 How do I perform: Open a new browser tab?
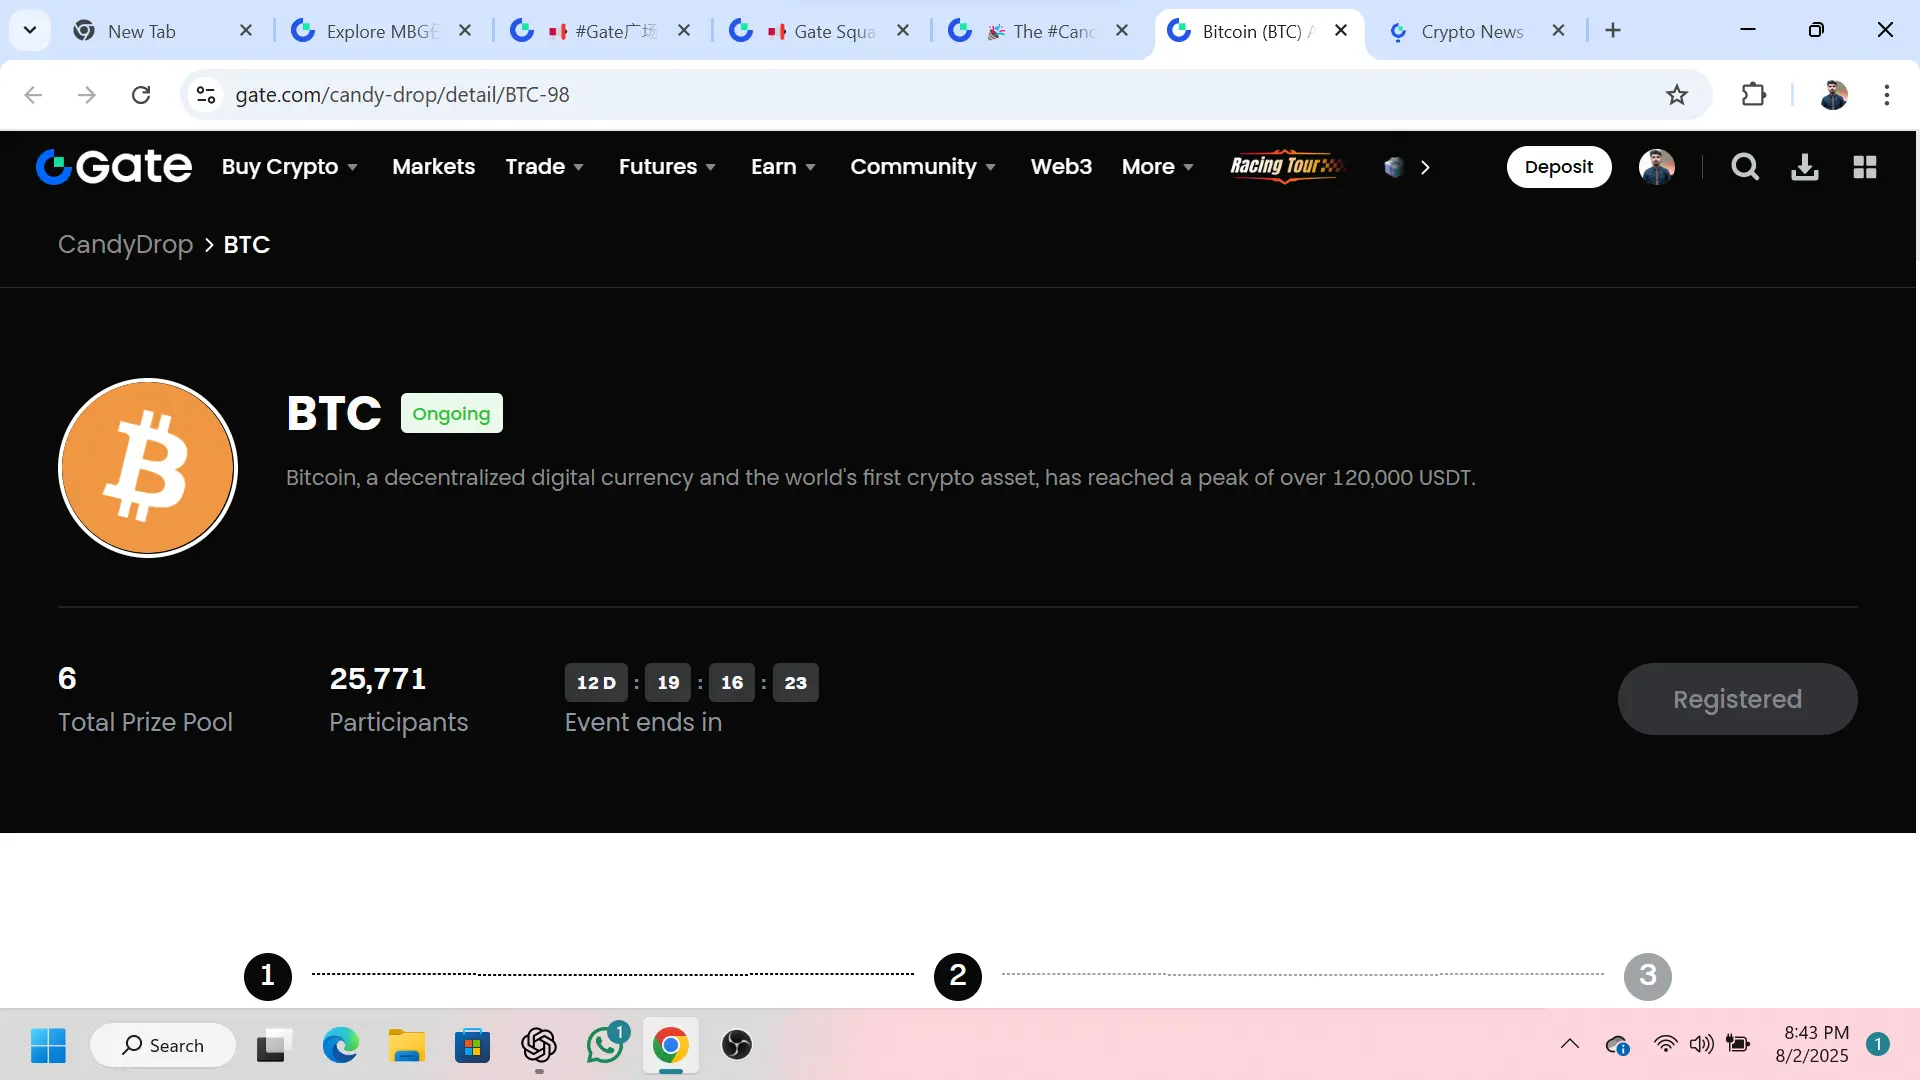[1613, 31]
